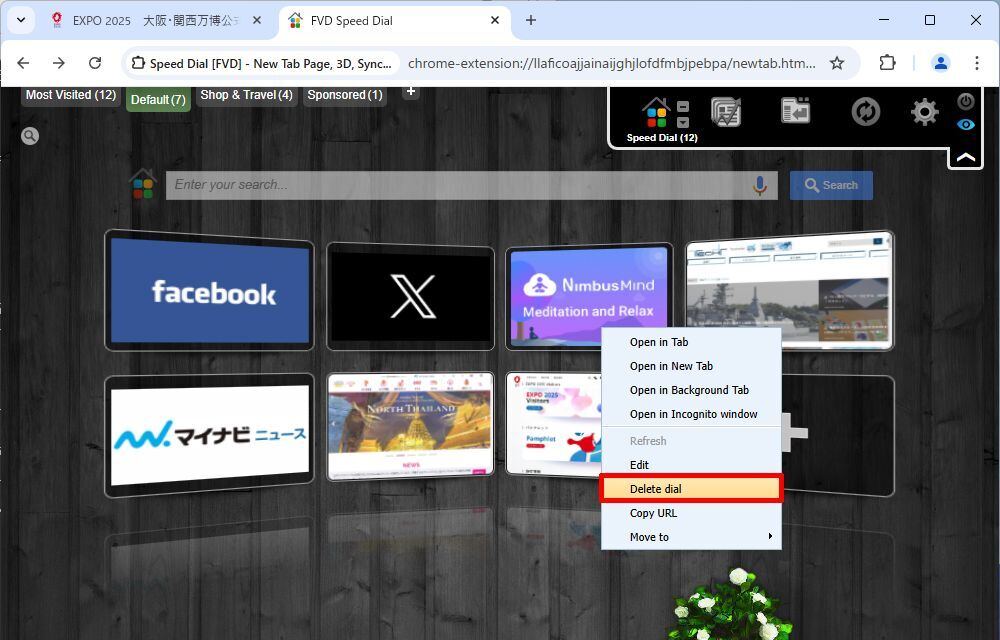The height and width of the screenshot is (640, 1000).
Task: Click the address bar URL text
Action: 611,63
